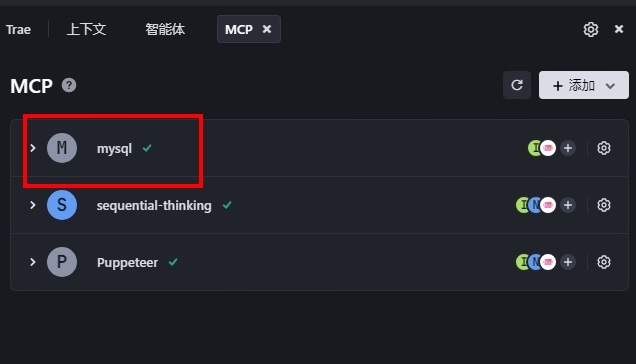Open the 添加 dropdown arrow

tap(610, 86)
